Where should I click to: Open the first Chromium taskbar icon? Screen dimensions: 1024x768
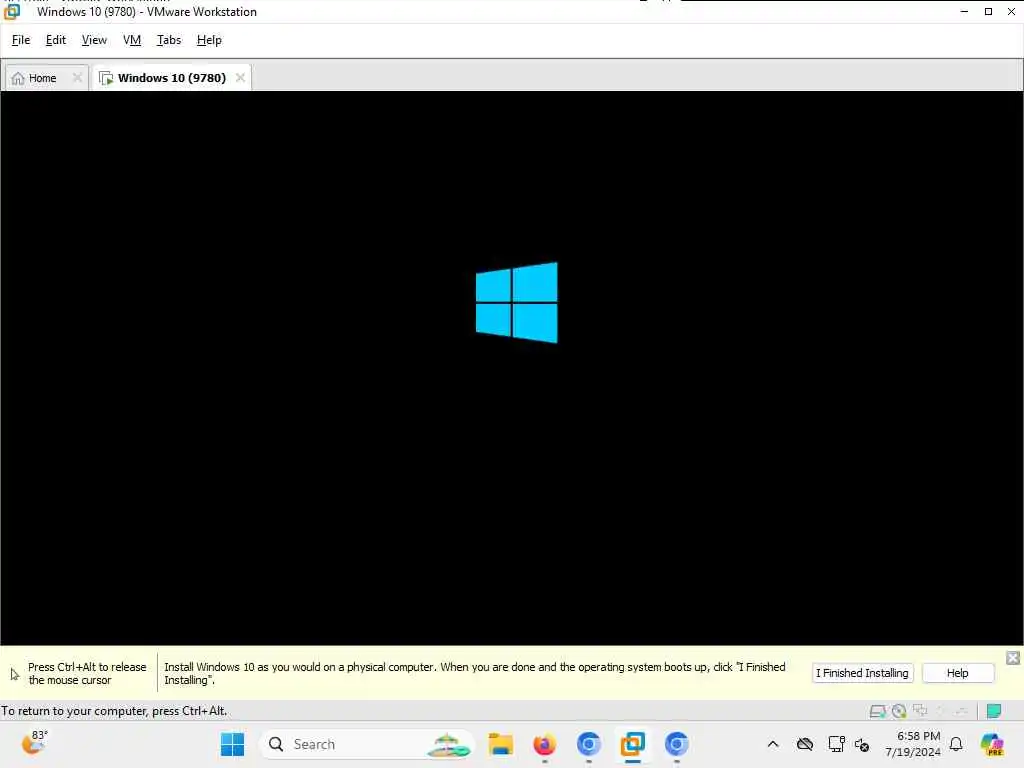pos(588,744)
